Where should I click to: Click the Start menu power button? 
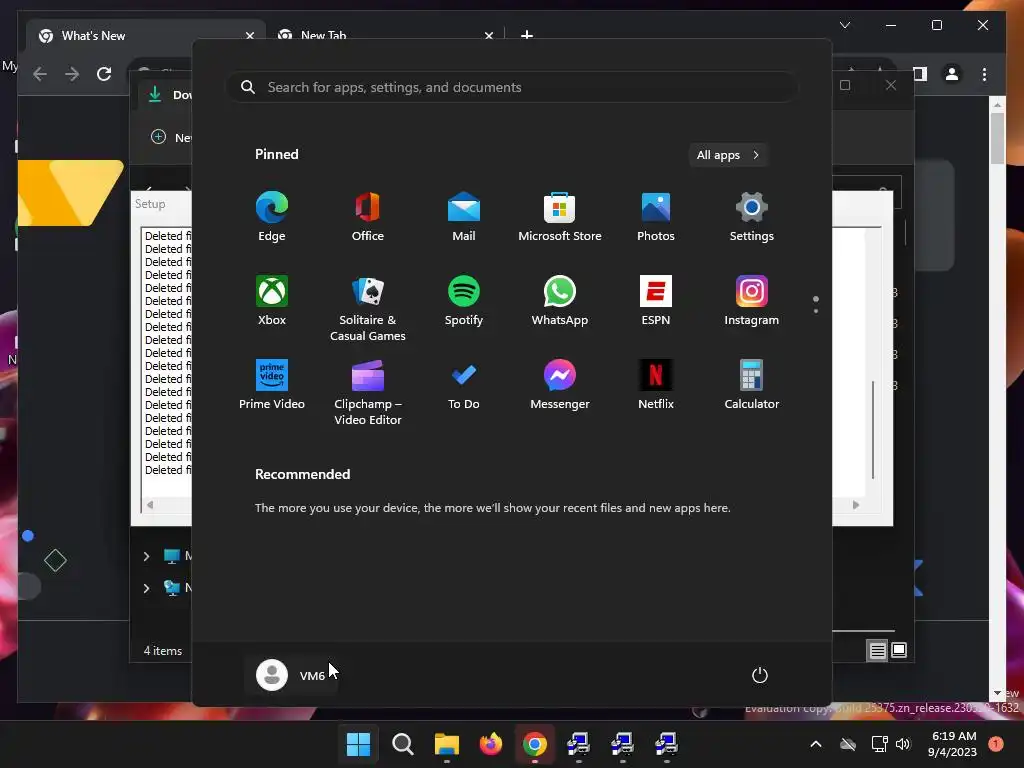click(760, 675)
